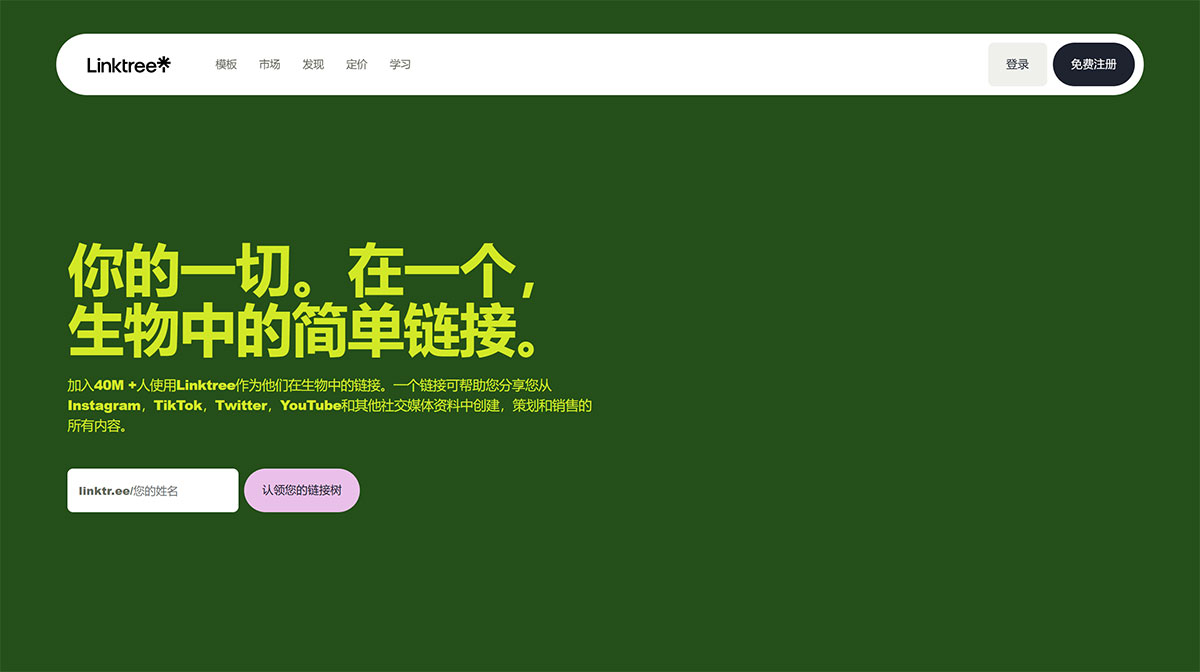Open the 发现 navigation item
This screenshot has width=1200, height=672.
coord(312,64)
